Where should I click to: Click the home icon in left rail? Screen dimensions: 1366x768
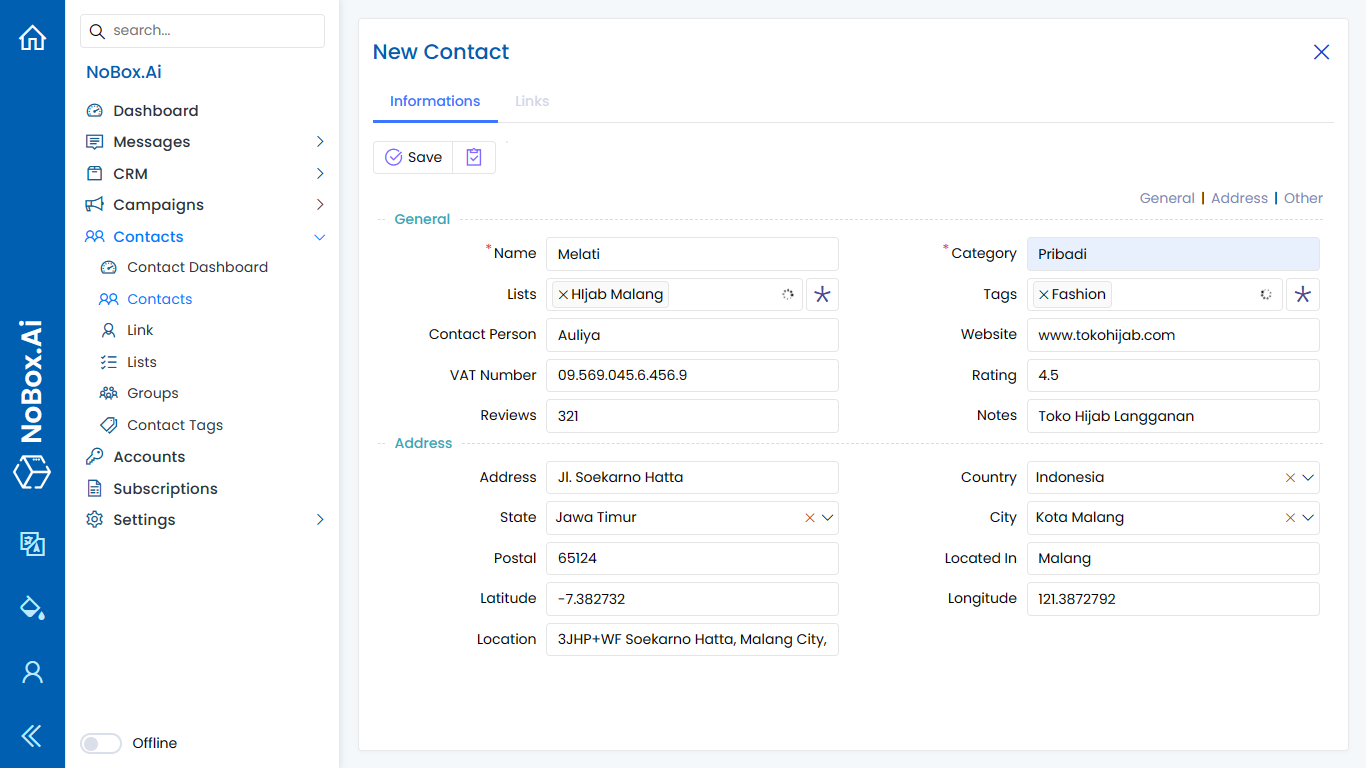[32, 38]
